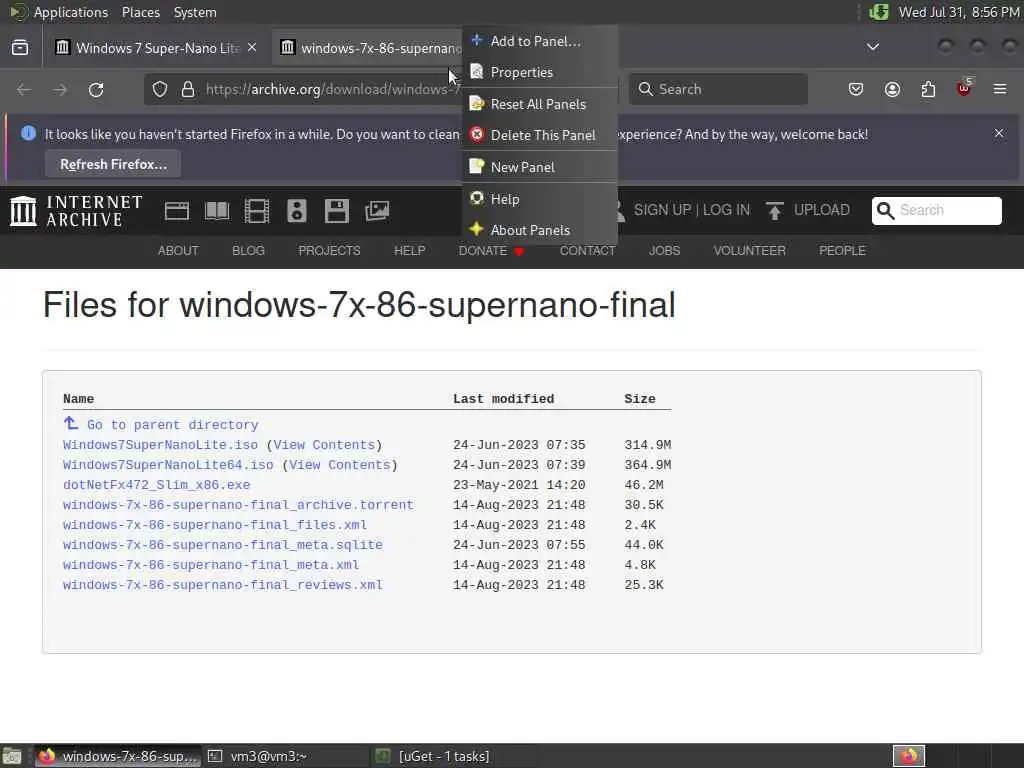This screenshot has width=1024, height=768.
Task: Open DONATE navigation link
Action: (x=483, y=251)
